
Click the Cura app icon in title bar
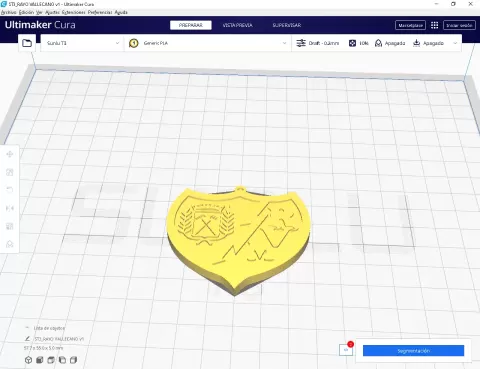point(4,4)
